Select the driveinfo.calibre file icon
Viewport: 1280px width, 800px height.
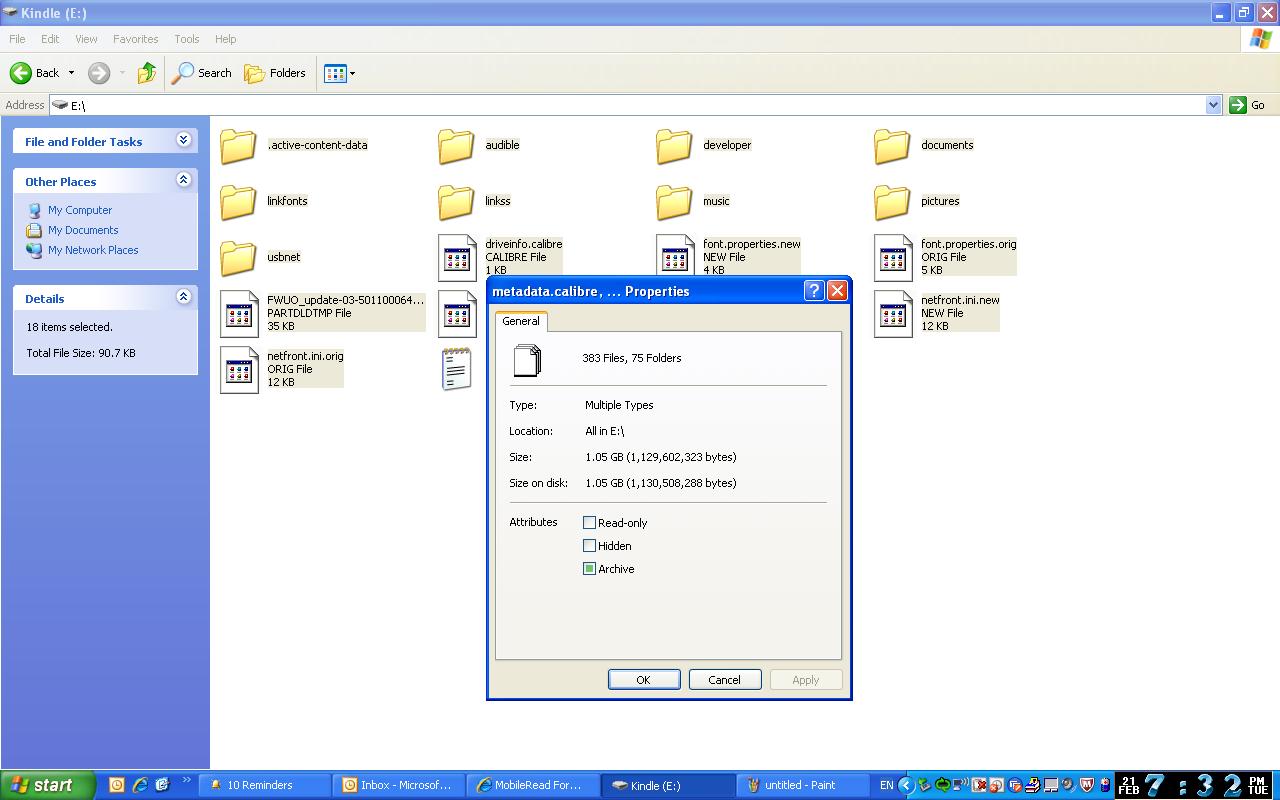[x=457, y=258]
